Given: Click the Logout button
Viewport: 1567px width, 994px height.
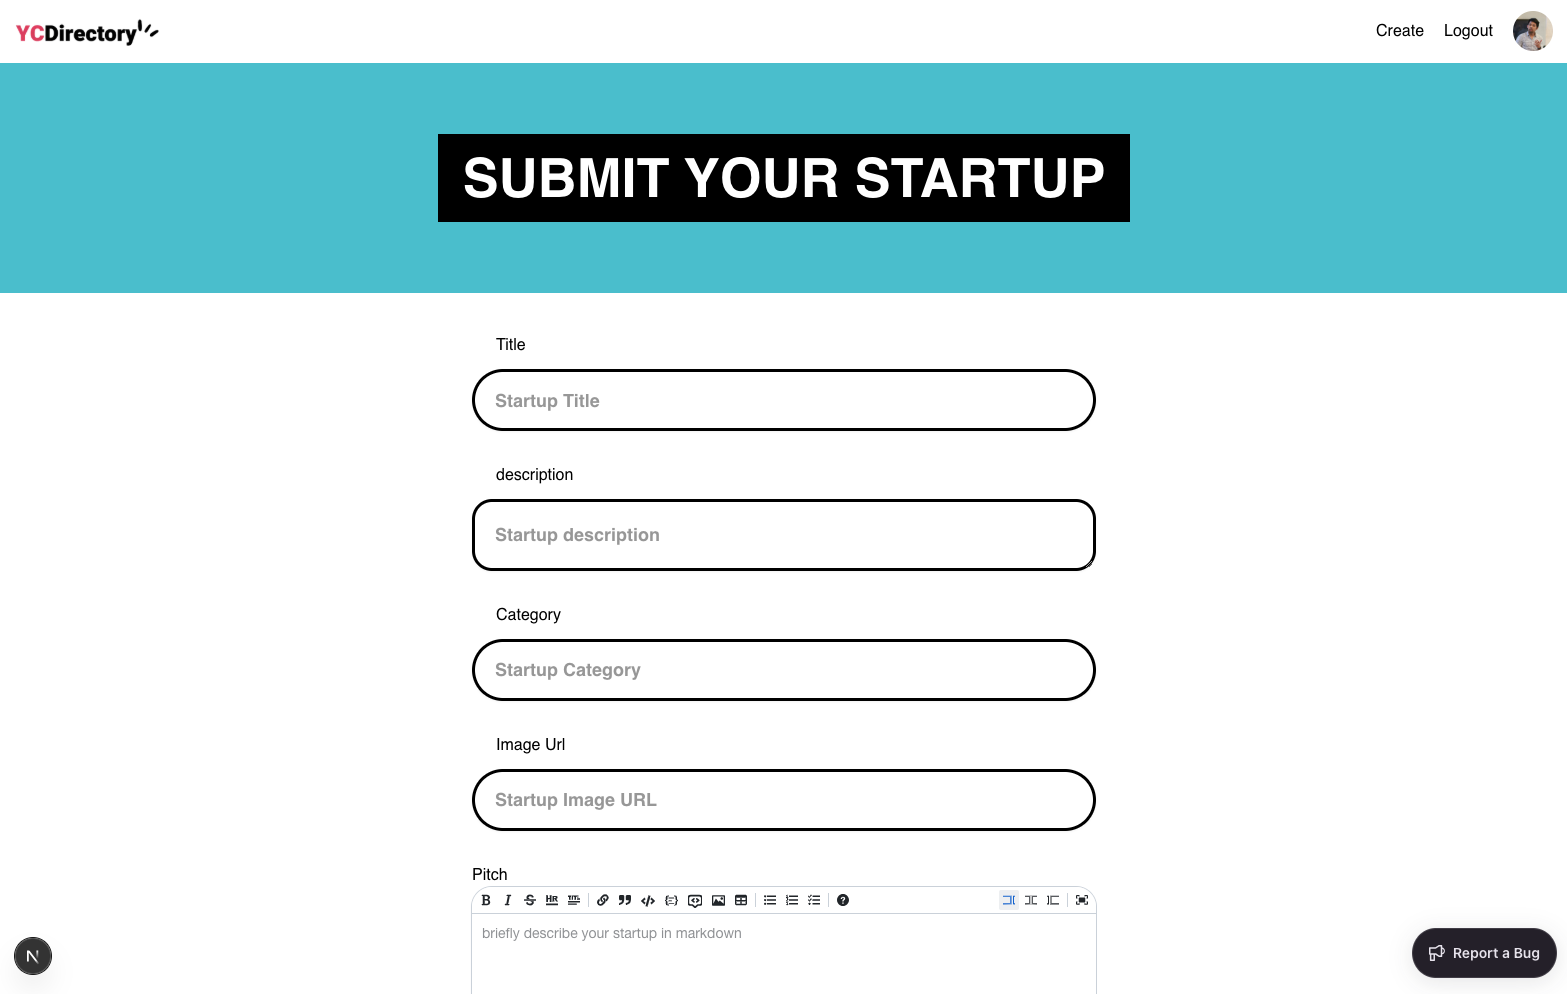Looking at the screenshot, I should [1468, 31].
